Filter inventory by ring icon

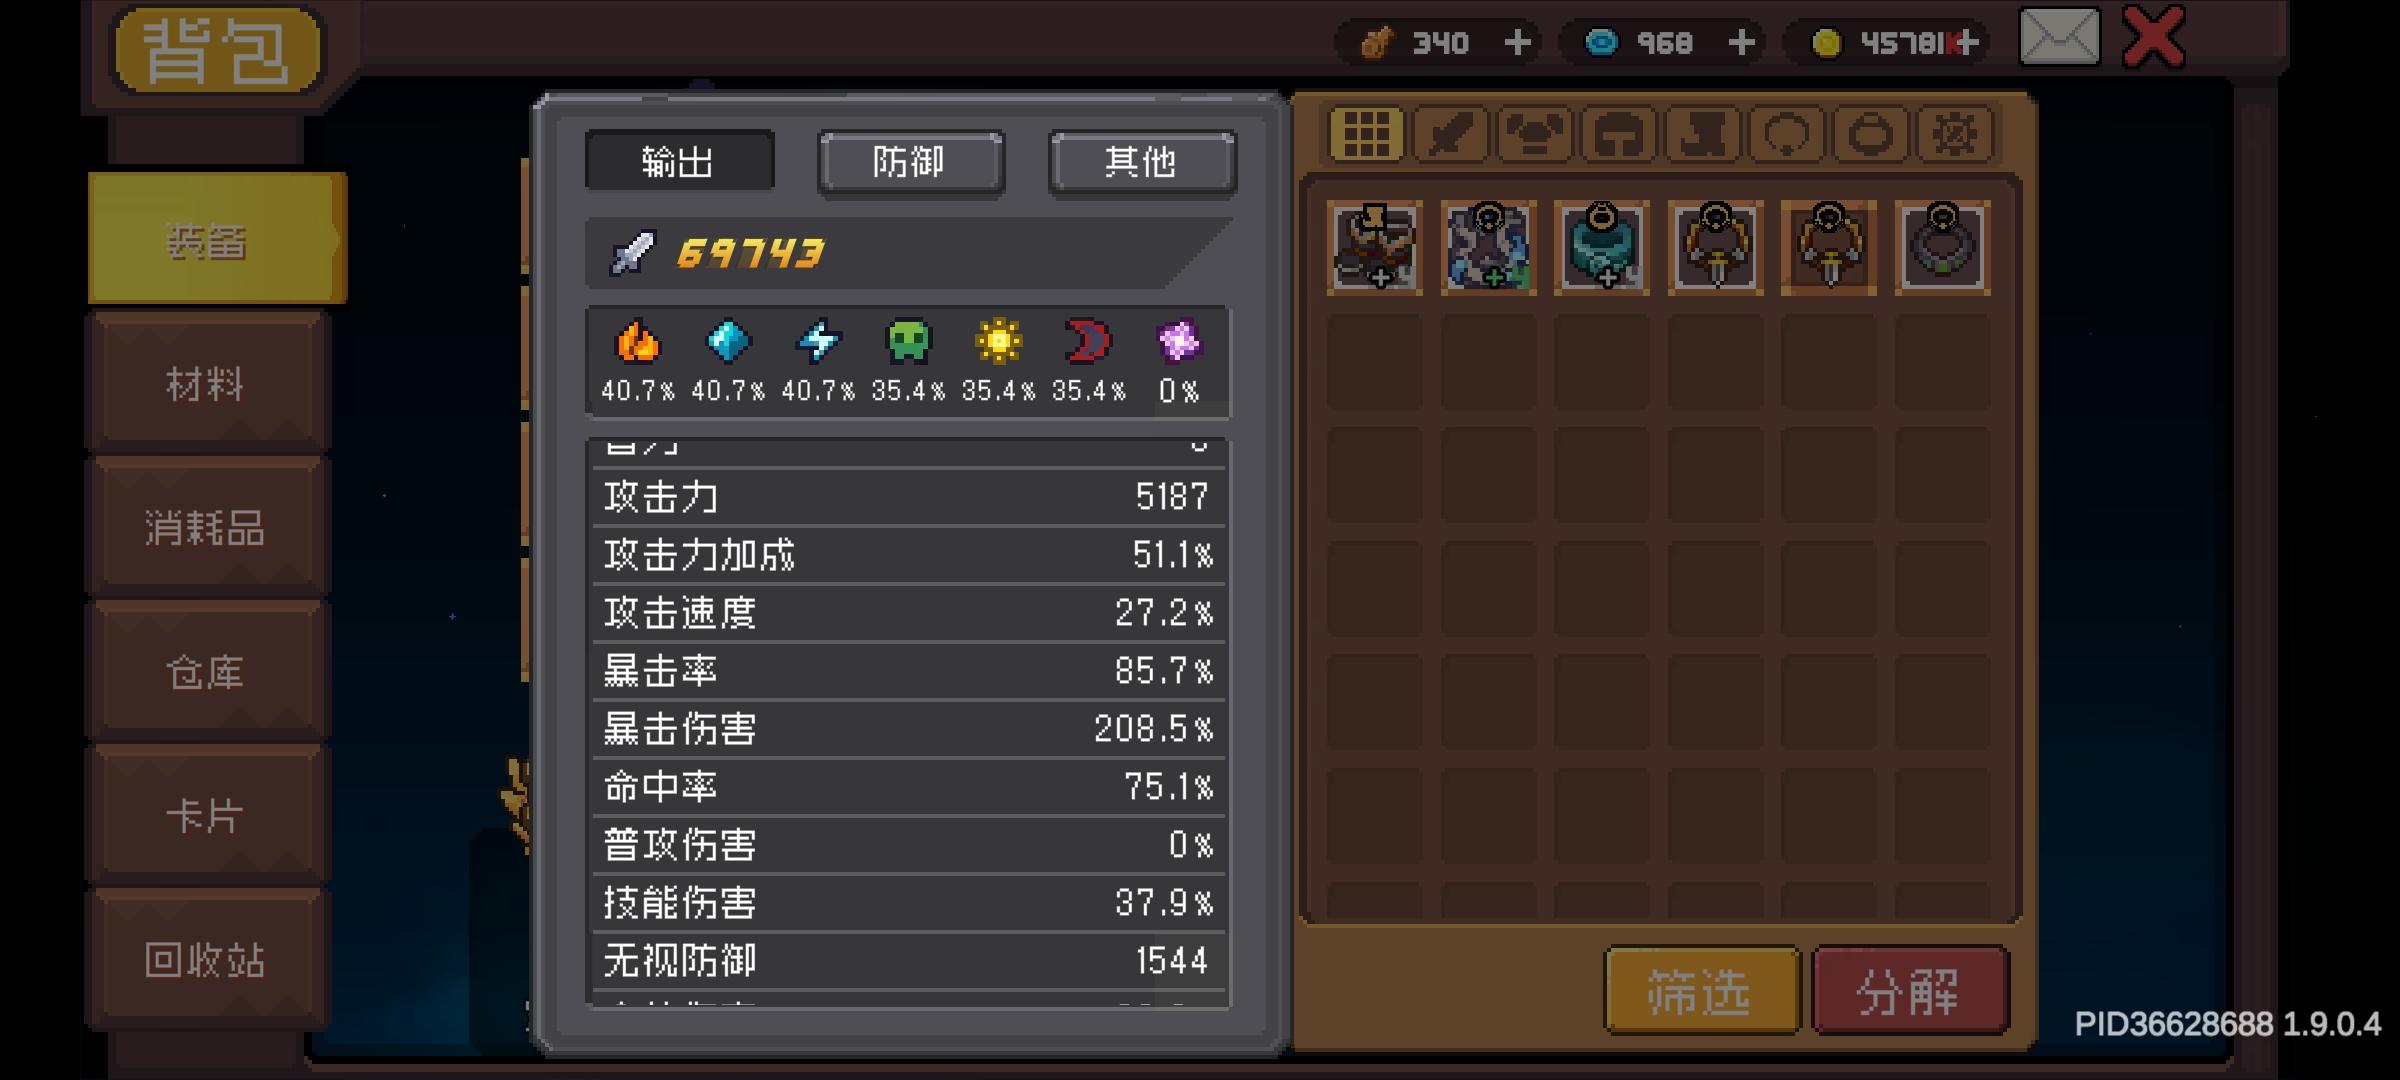click(x=1871, y=133)
